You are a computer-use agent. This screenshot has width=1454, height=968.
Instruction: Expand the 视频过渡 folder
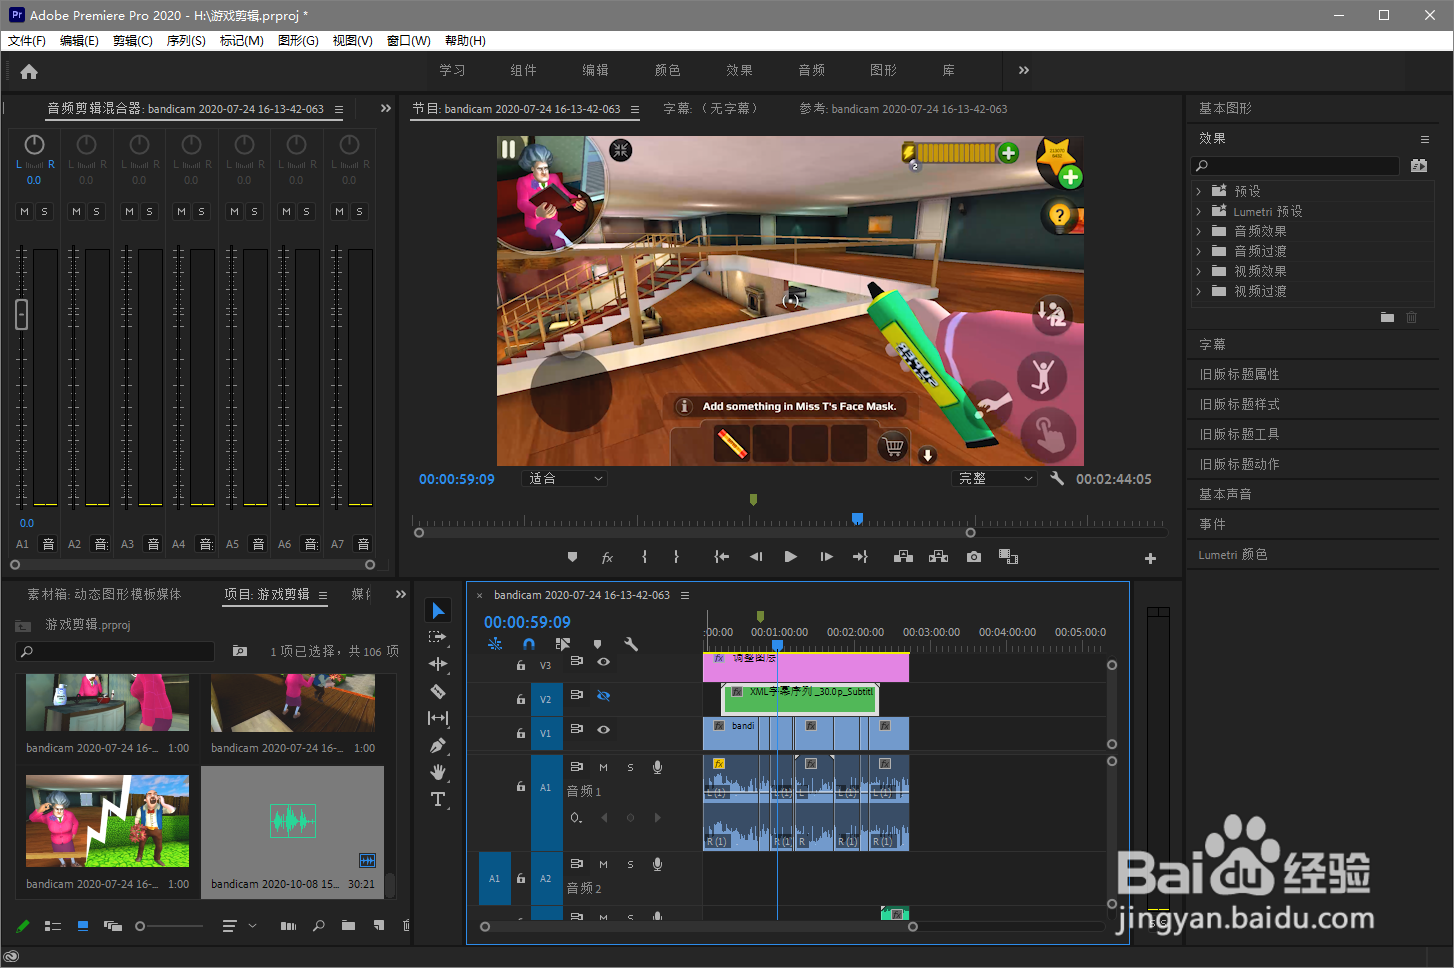click(1198, 291)
